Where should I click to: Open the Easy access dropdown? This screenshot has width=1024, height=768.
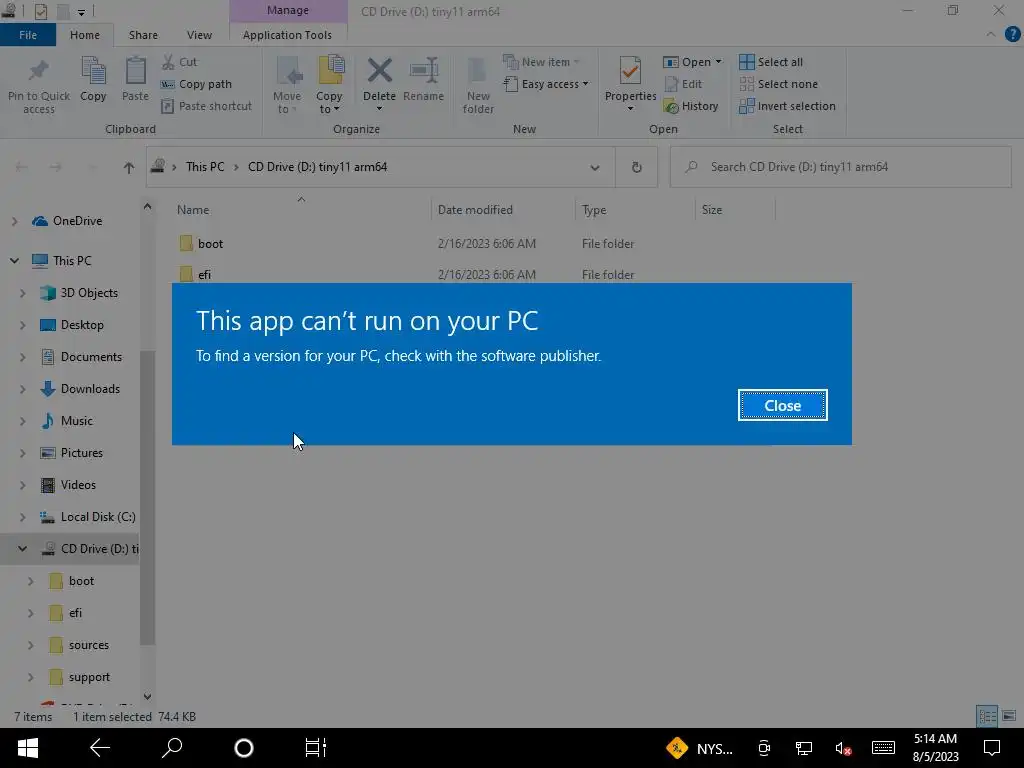(546, 84)
